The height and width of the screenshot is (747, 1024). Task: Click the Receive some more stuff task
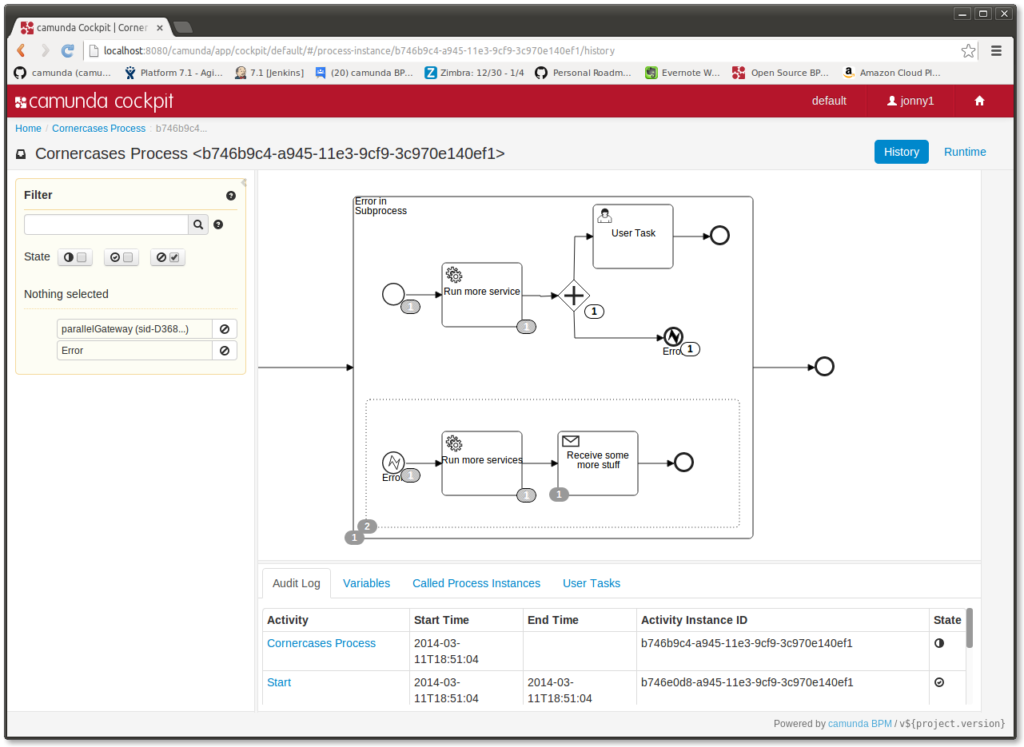click(597, 462)
